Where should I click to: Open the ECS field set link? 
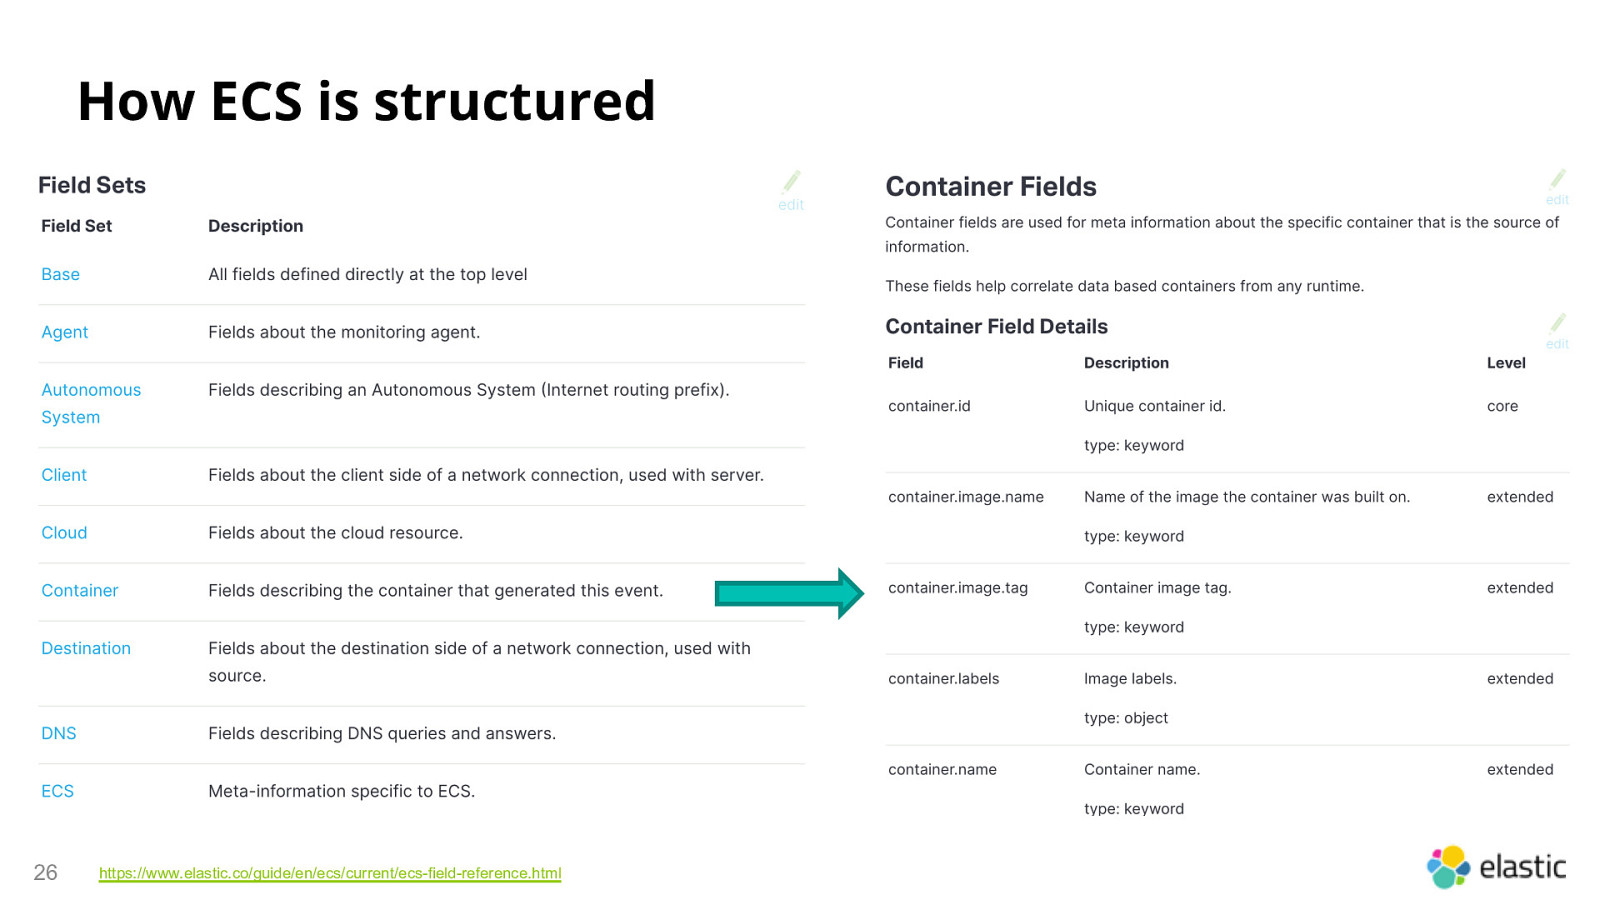tap(57, 791)
